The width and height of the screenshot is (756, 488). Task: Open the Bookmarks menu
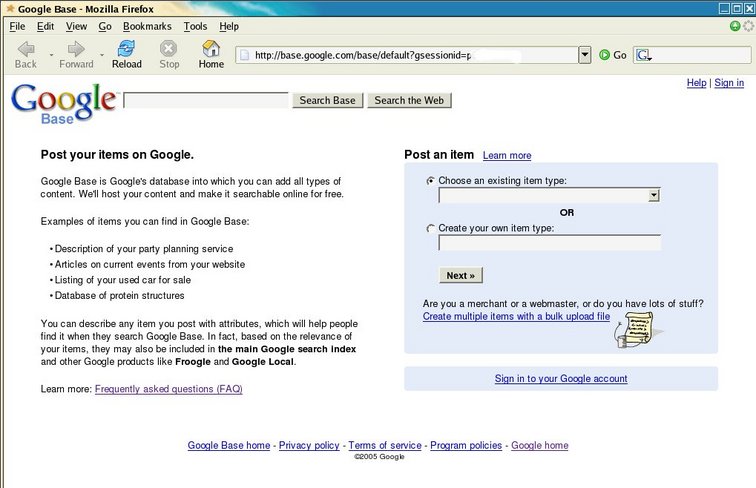tap(147, 27)
